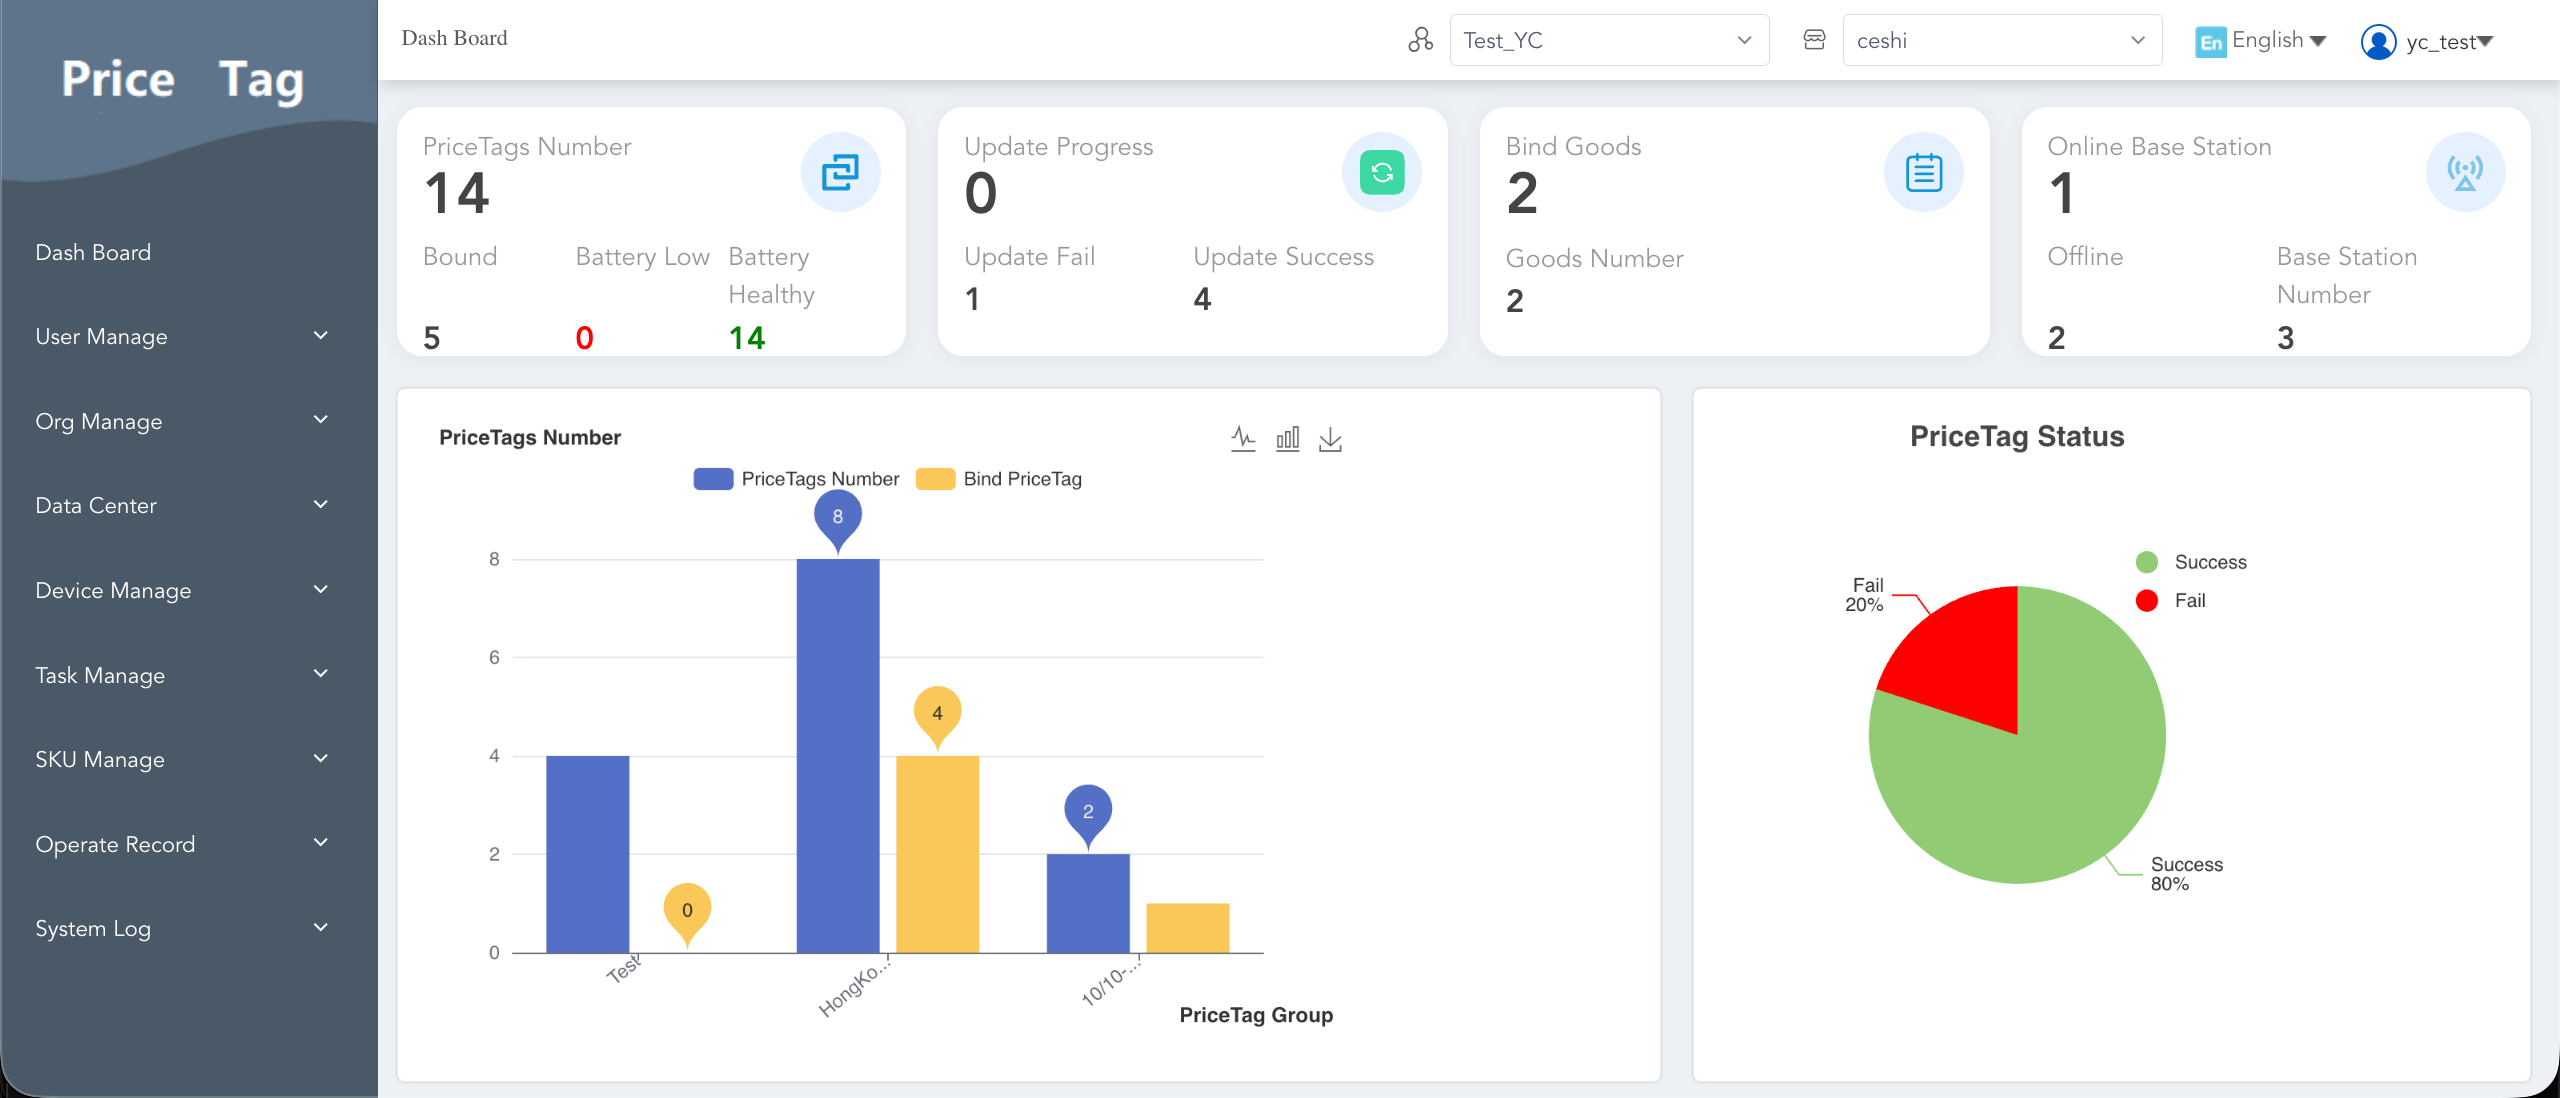Click the green Battery Healthy value 14
2560x1098 pixels.
coord(747,338)
